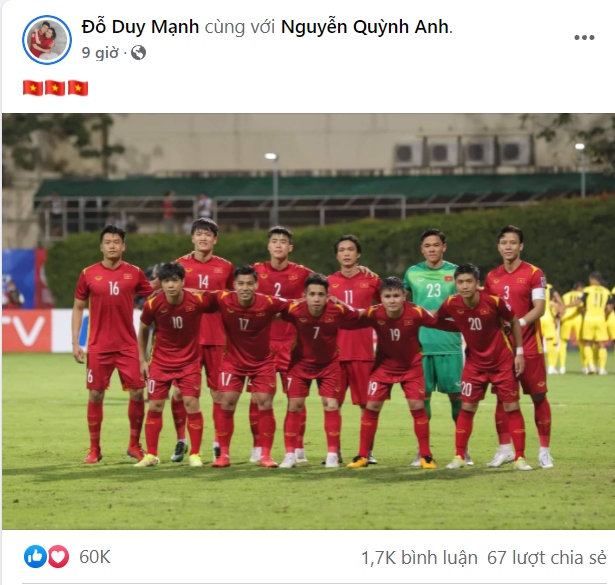This screenshot has width=615, height=585.
Task: Open the team photo in full view
Action: point(308,322)
